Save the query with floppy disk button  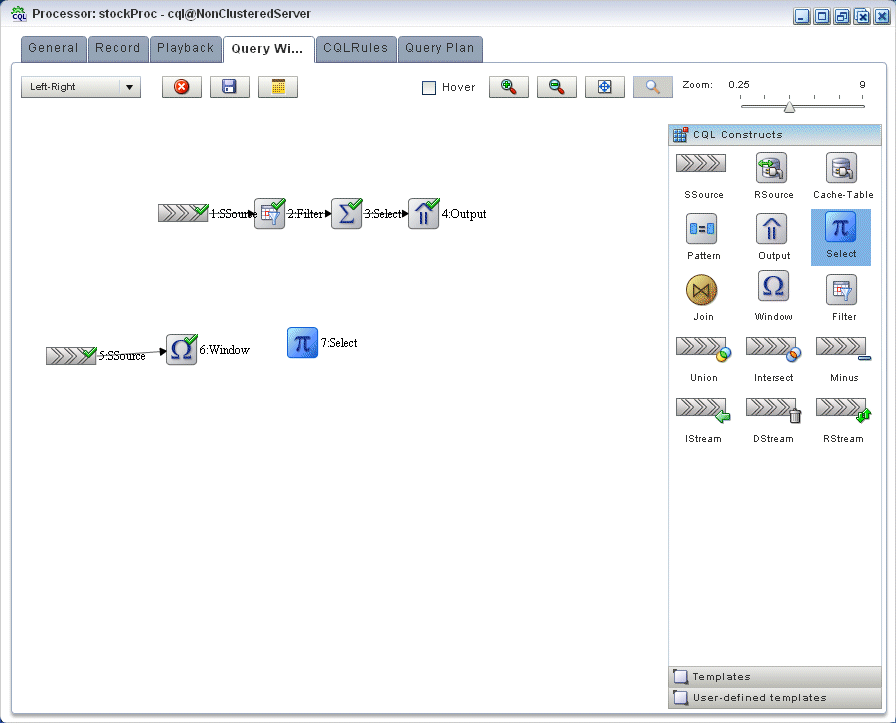coord(230,87)
